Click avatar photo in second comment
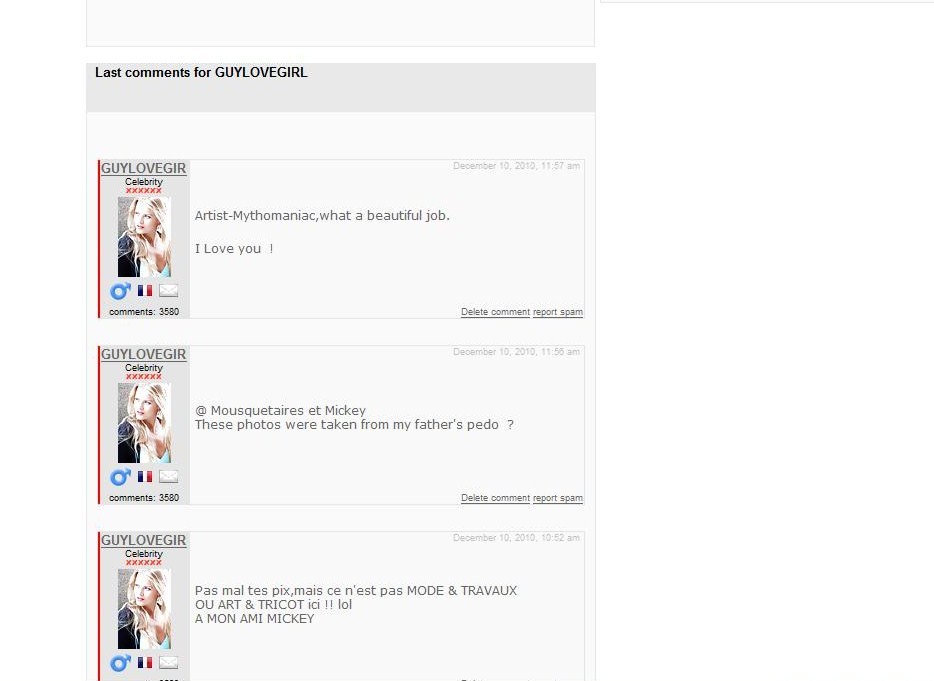Screen dimensions: 934x681 click(x=144, y=423)
